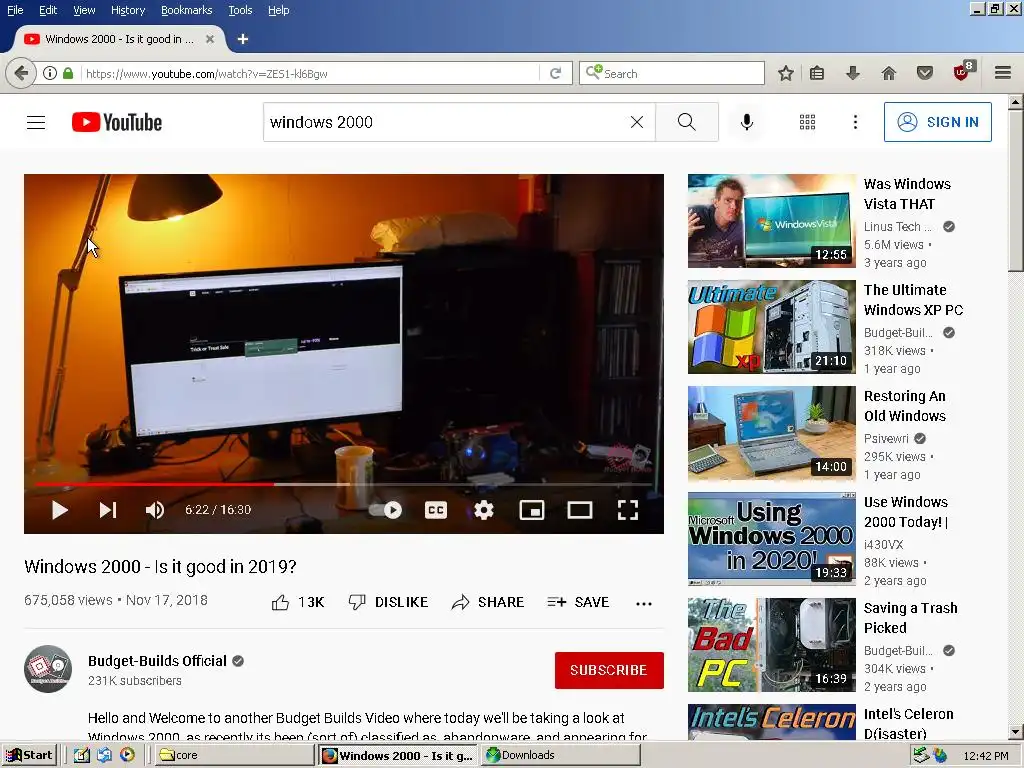Mute the video volume speaker icon
This screenshot has height=768, width=1024.
point(155,510)
